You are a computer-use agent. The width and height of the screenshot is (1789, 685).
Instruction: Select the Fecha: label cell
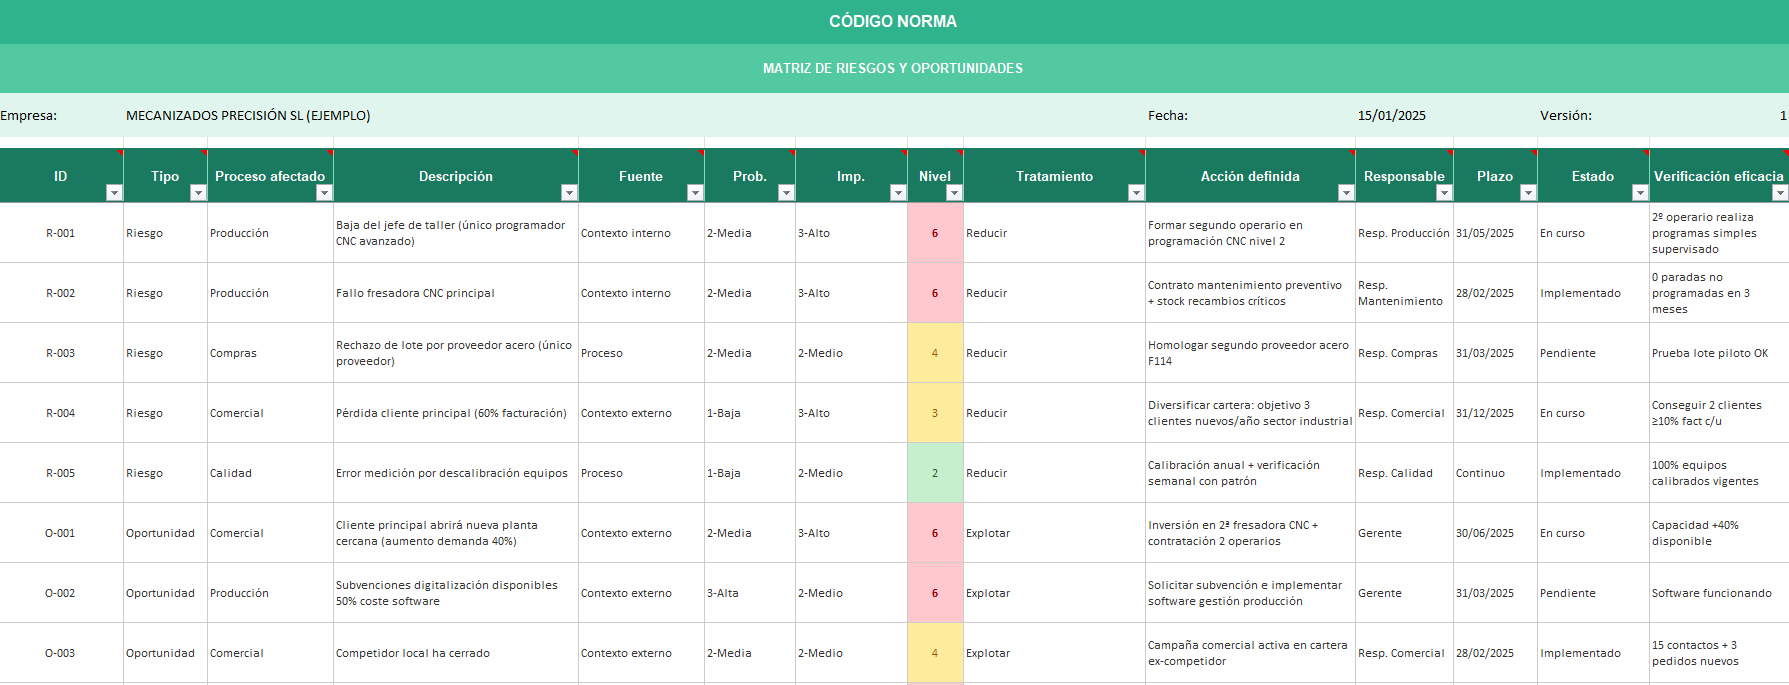click(x=1168, y=116)
